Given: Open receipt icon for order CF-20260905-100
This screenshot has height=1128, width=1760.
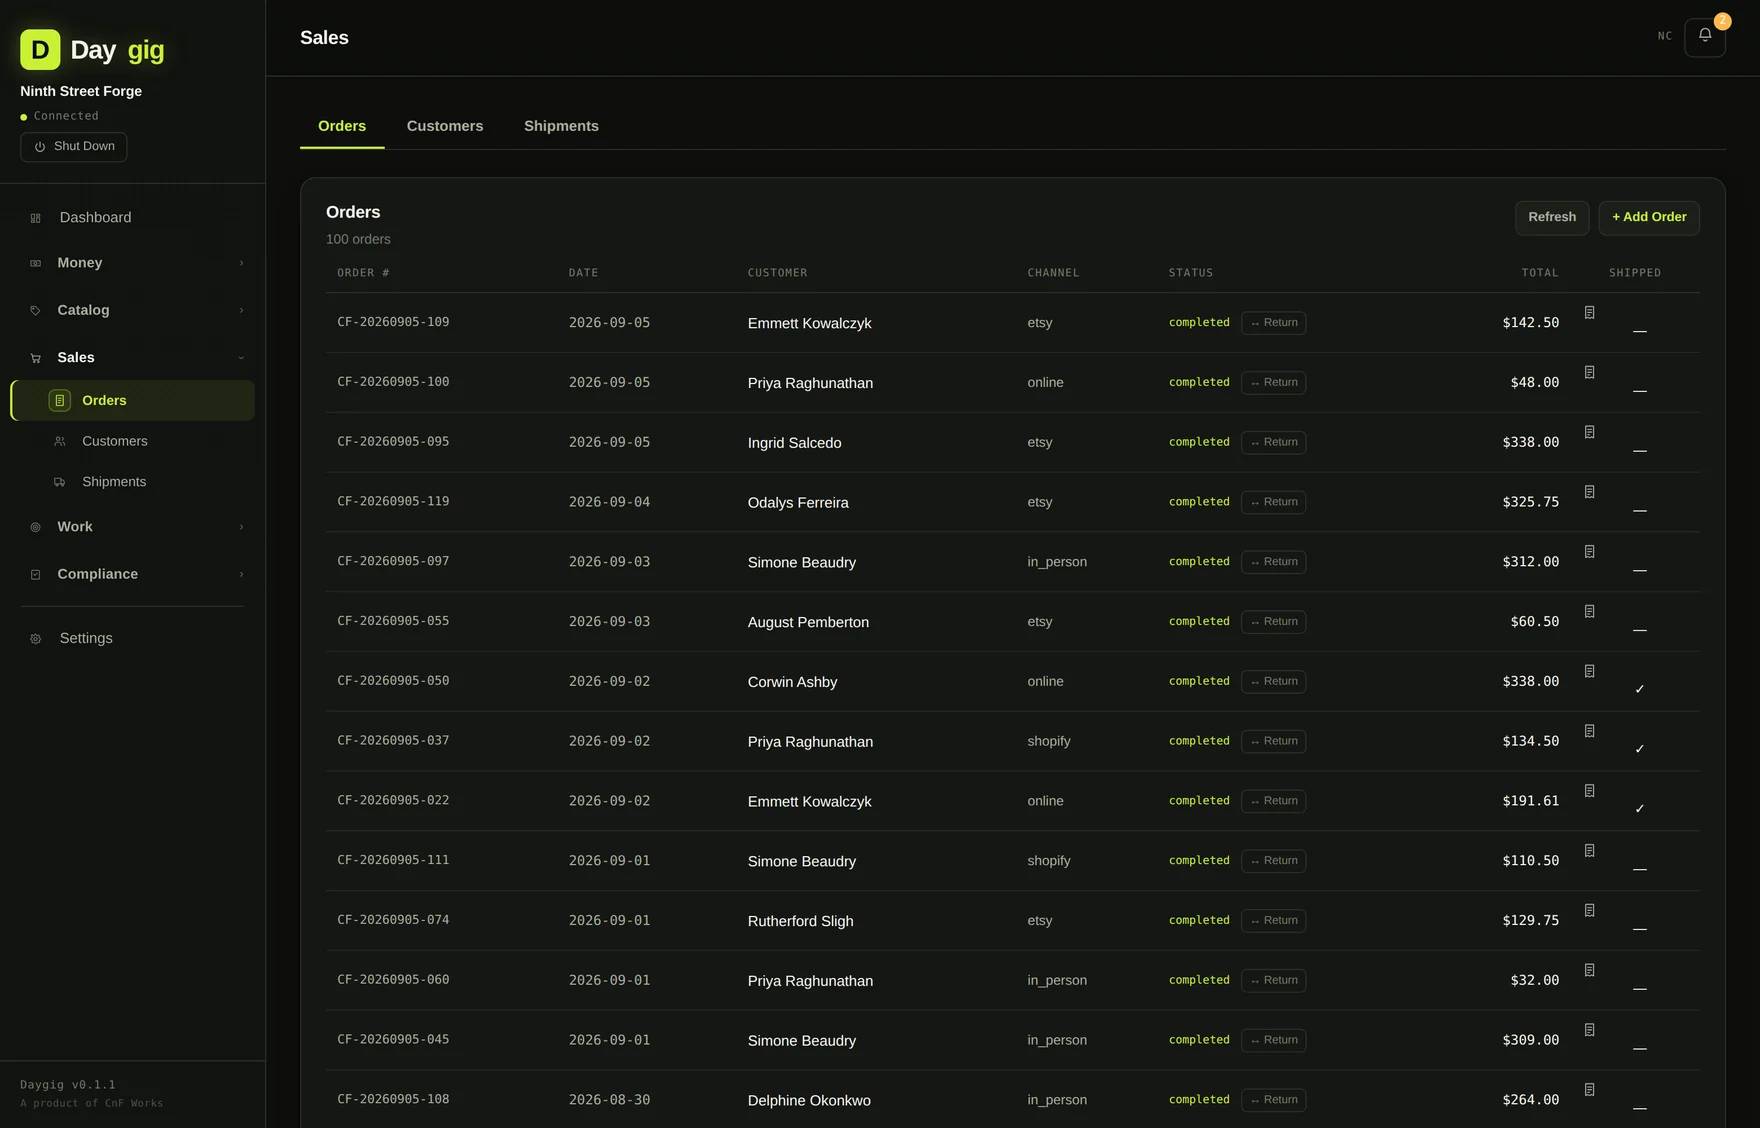Looking at the screenshot, I should [1589, 373].
